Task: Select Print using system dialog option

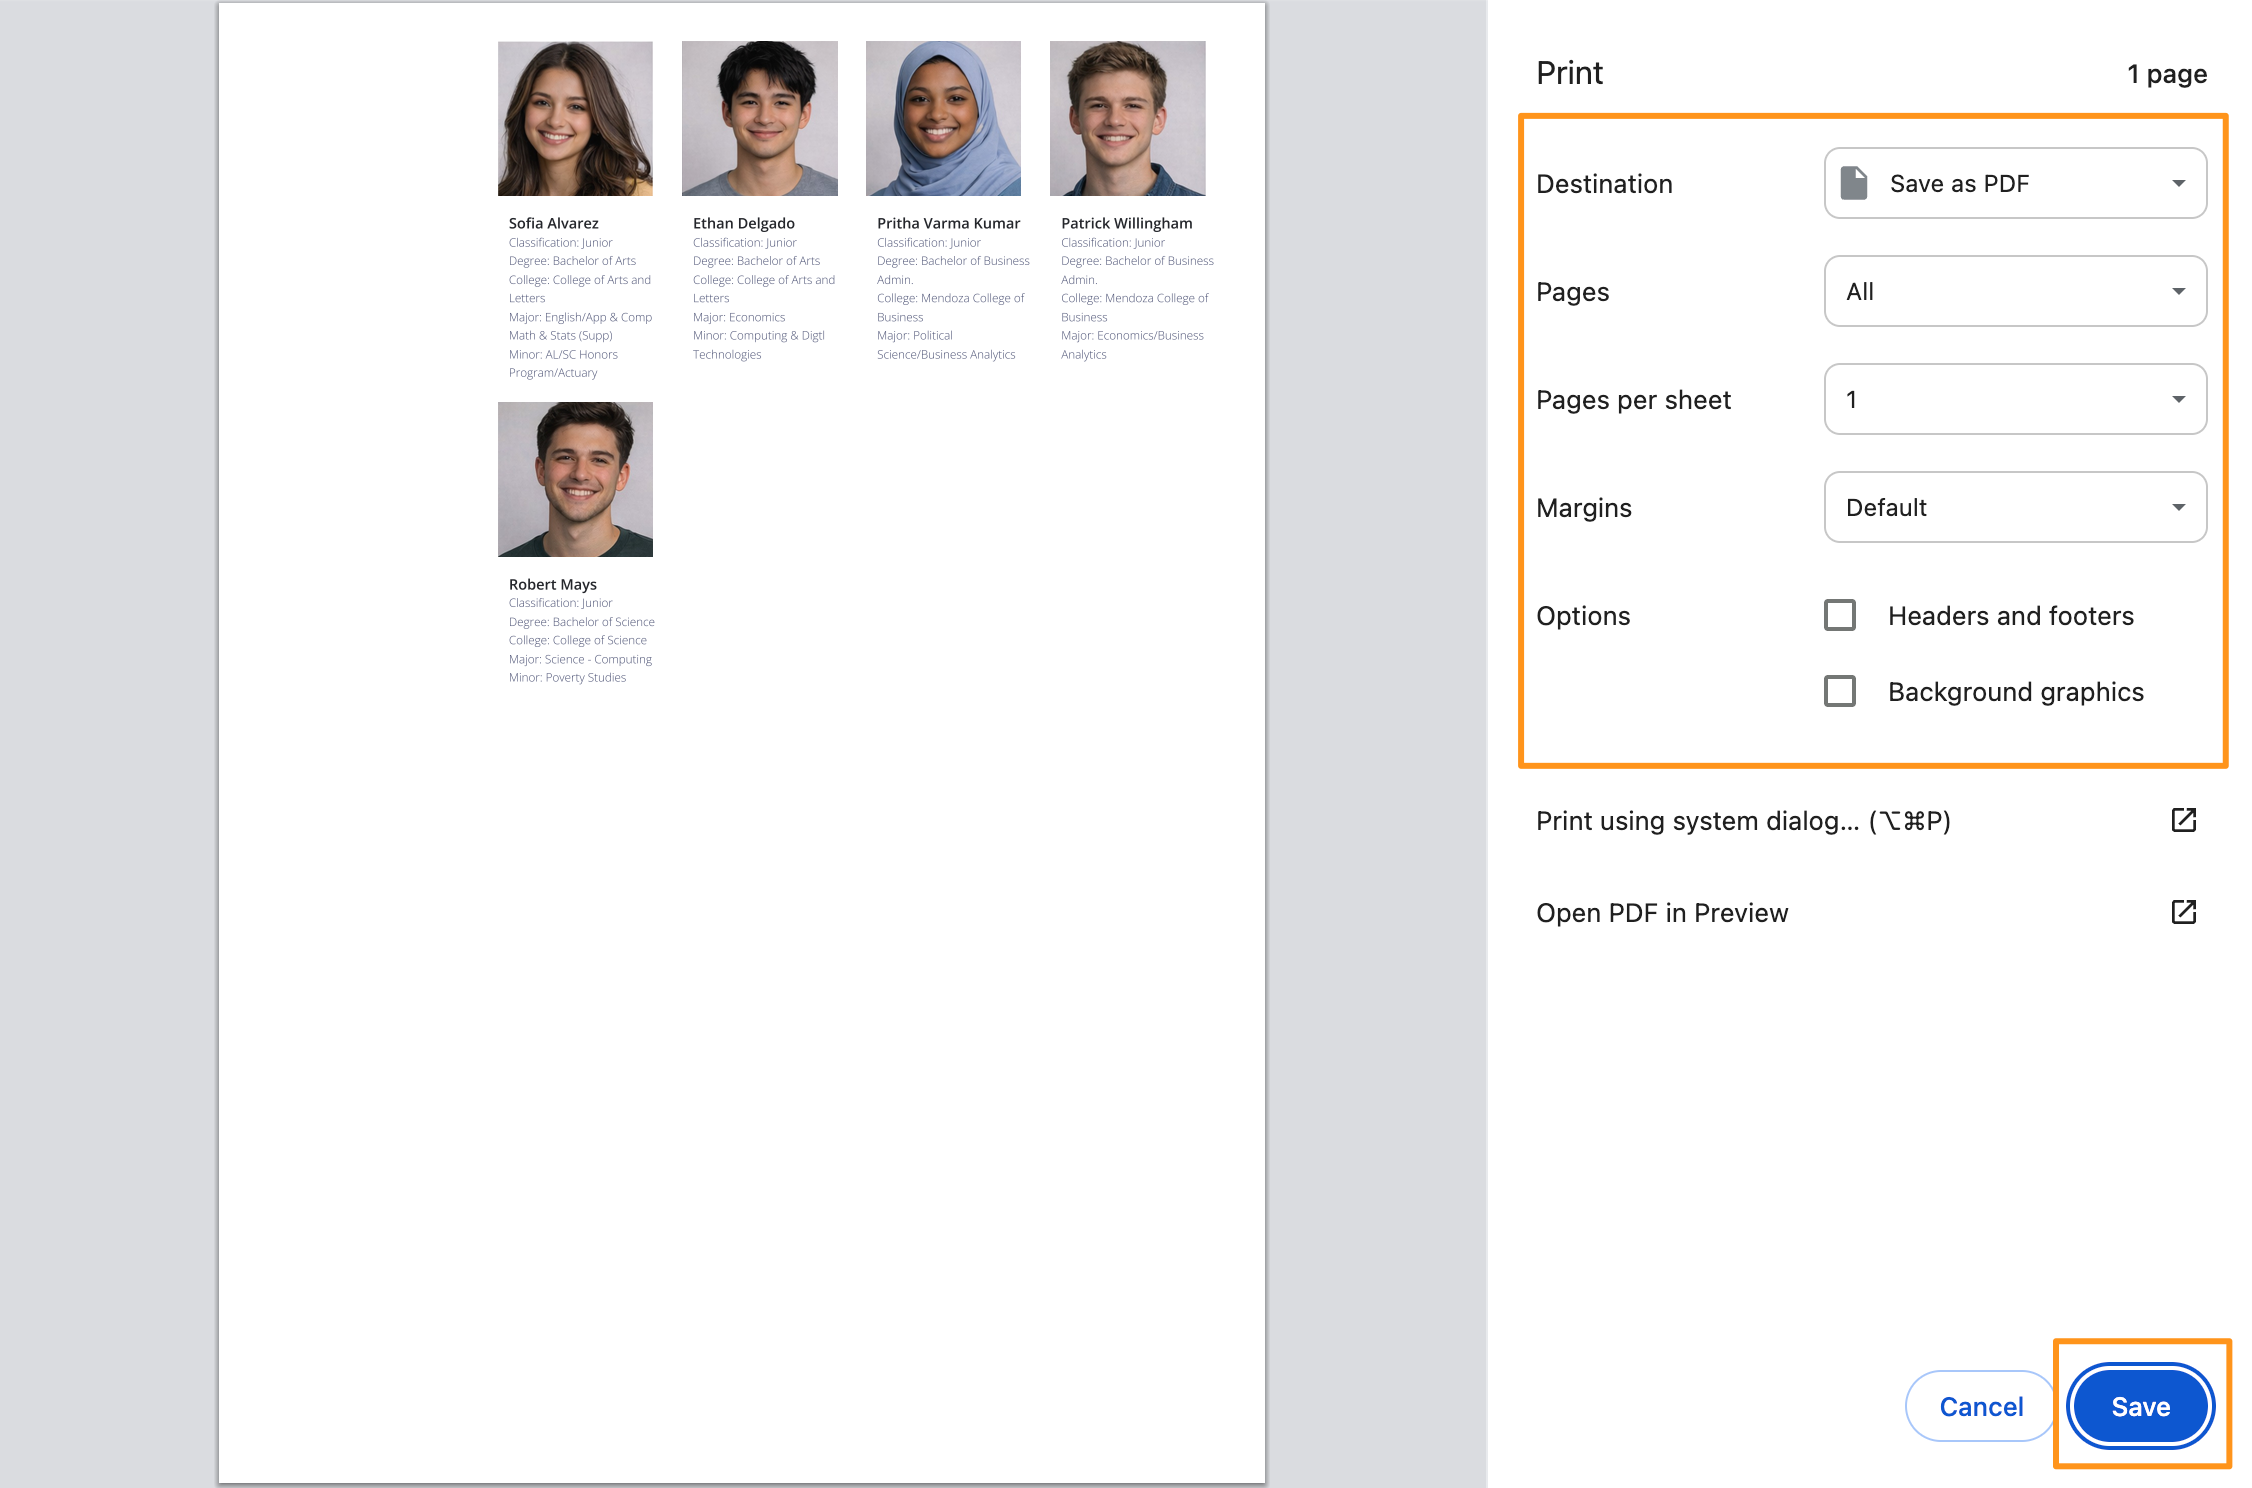Action: 1742,821
